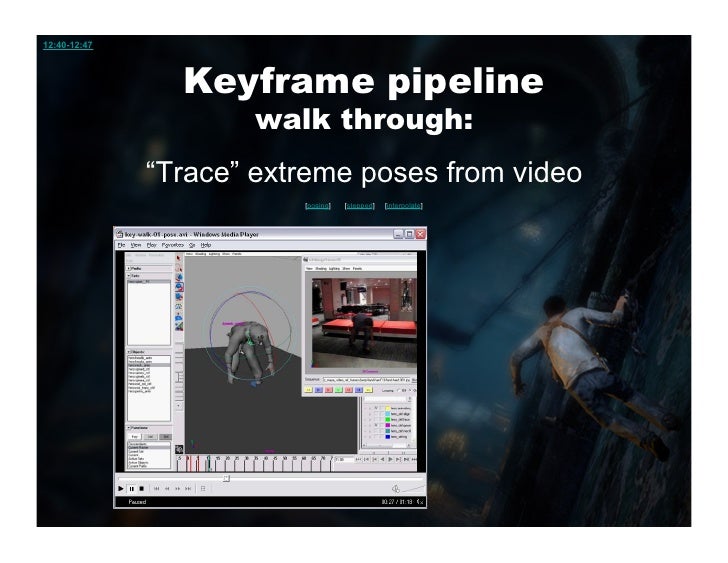728x563 pixels.
Task: Skip to previous track in Media Player
Action: click(x=156, y=488)
